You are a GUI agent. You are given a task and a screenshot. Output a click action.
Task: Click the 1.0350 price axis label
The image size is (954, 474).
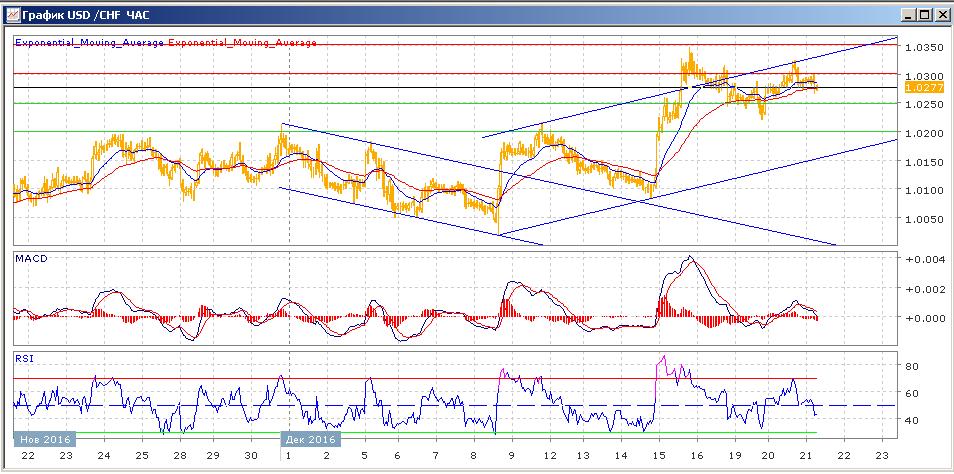point(924,47)
